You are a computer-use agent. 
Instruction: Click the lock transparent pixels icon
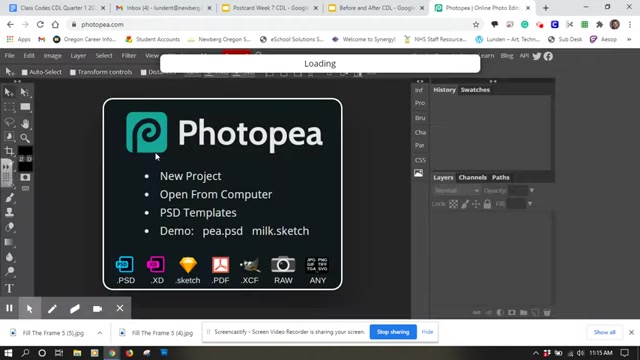point(453,204)
